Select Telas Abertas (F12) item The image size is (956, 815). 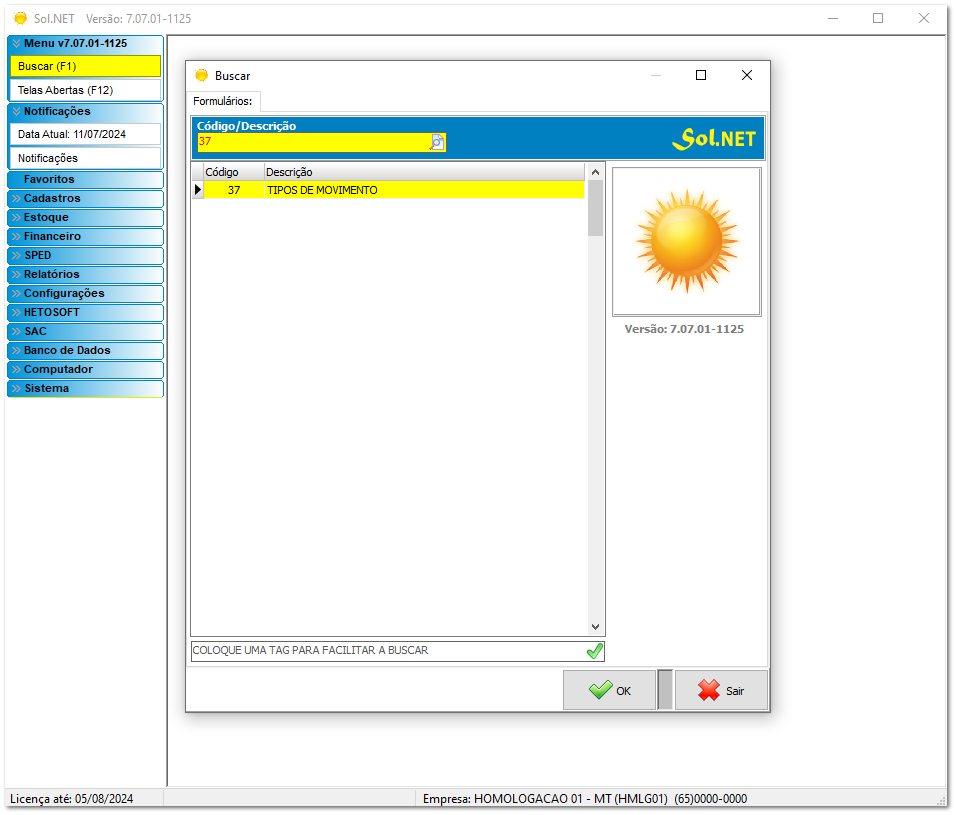[84, 90]
